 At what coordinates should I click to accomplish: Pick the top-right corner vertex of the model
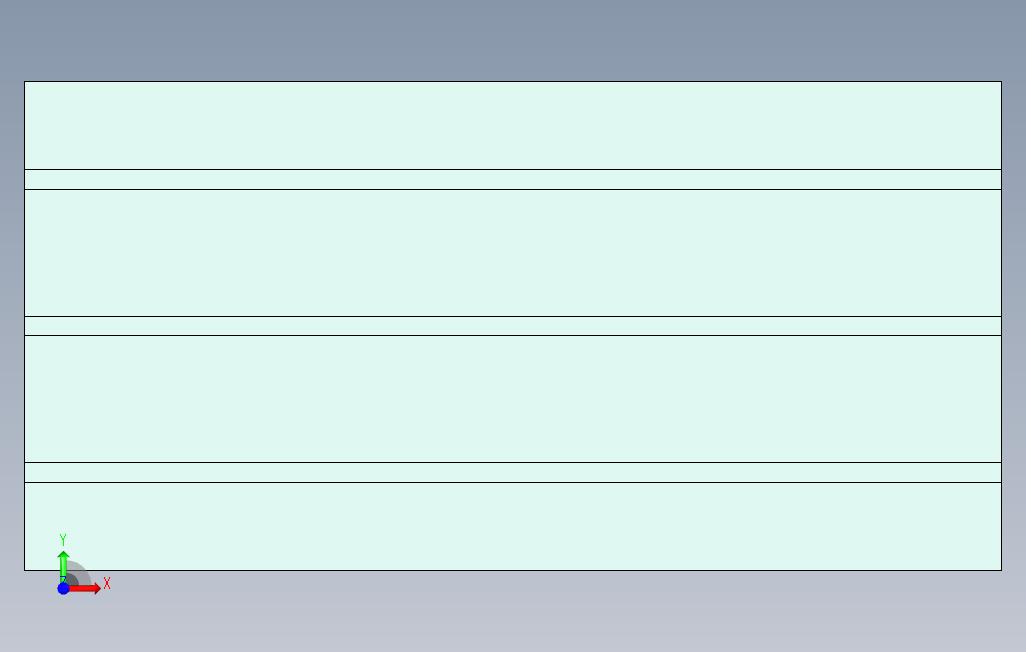coord(1002,81)
